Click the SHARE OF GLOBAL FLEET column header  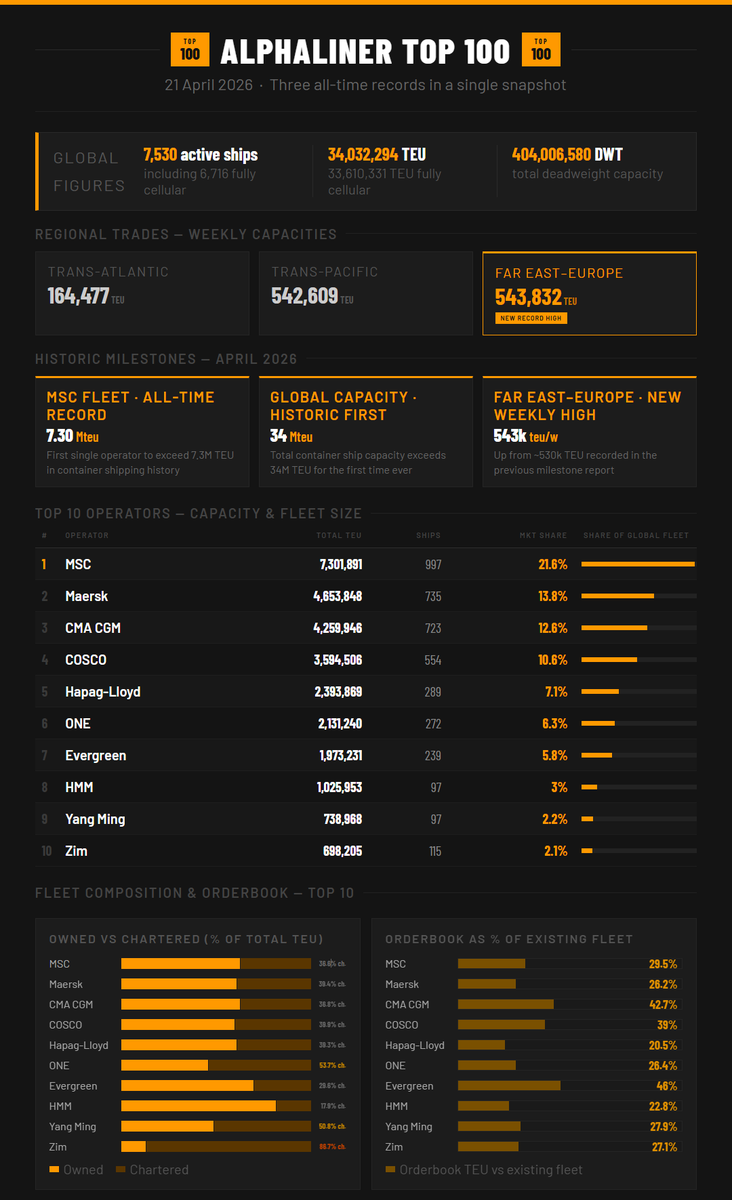coord(636,536)
